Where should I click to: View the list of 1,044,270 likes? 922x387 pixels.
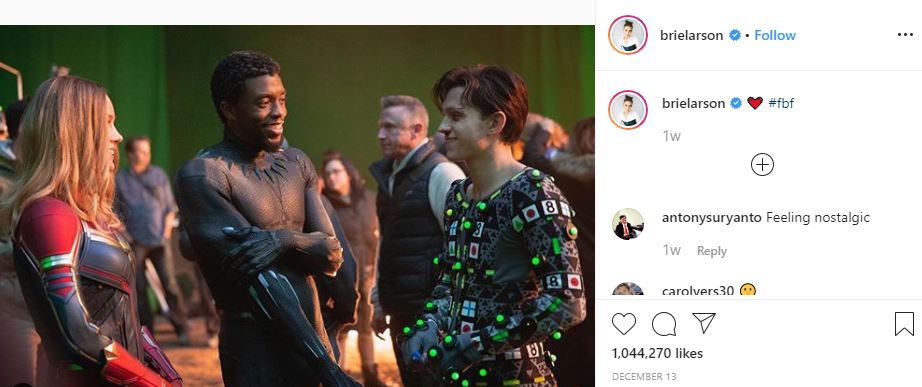point(657,353)
